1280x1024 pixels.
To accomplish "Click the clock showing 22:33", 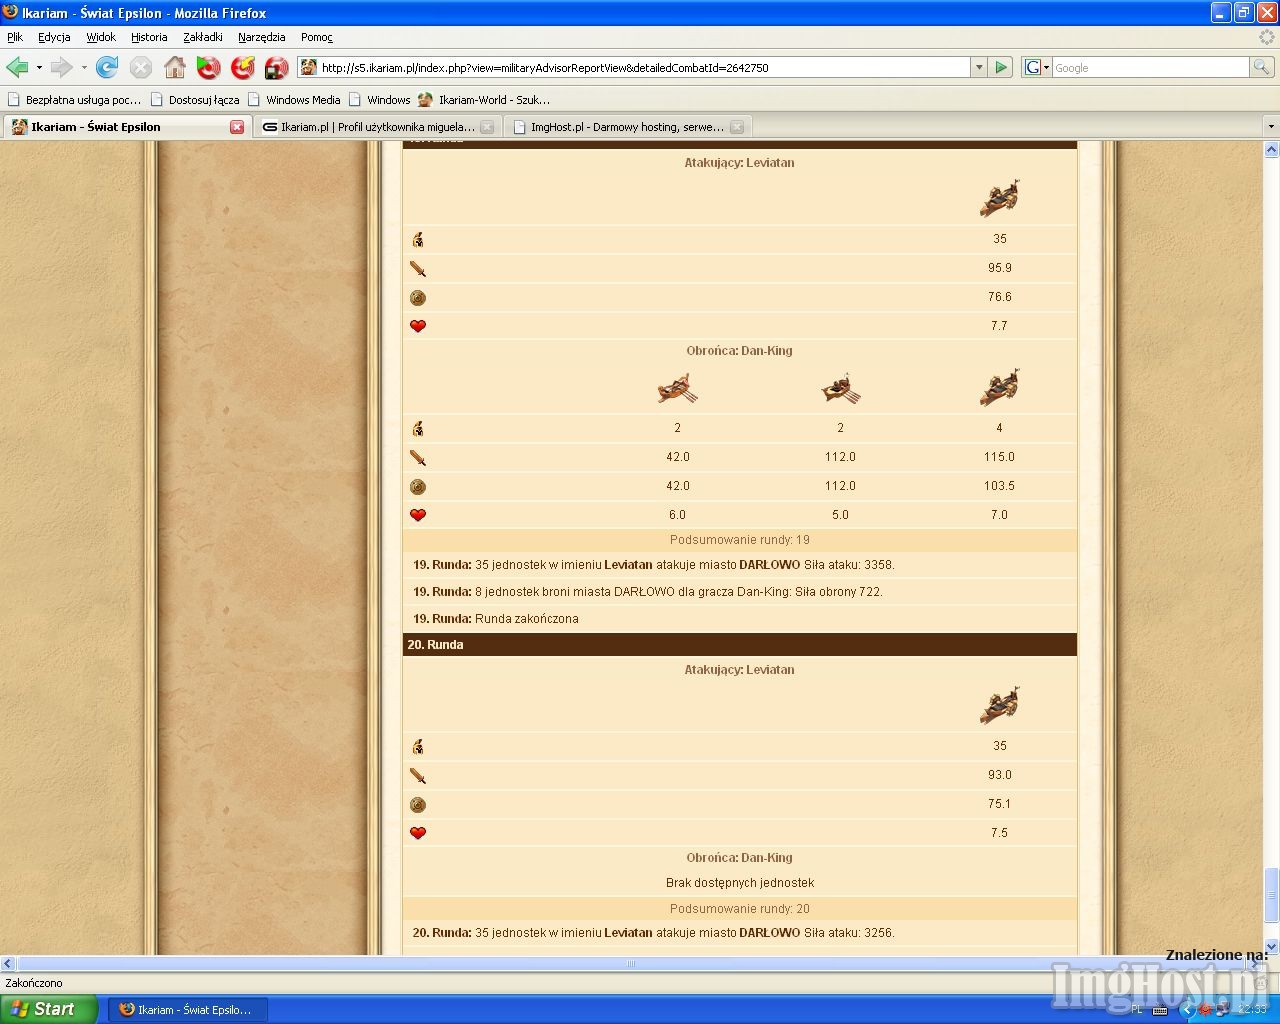I will click(x=1252, y=1009).
